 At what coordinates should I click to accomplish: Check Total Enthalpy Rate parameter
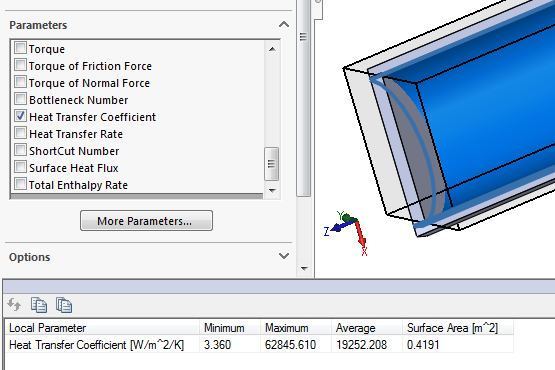point(21,184)
